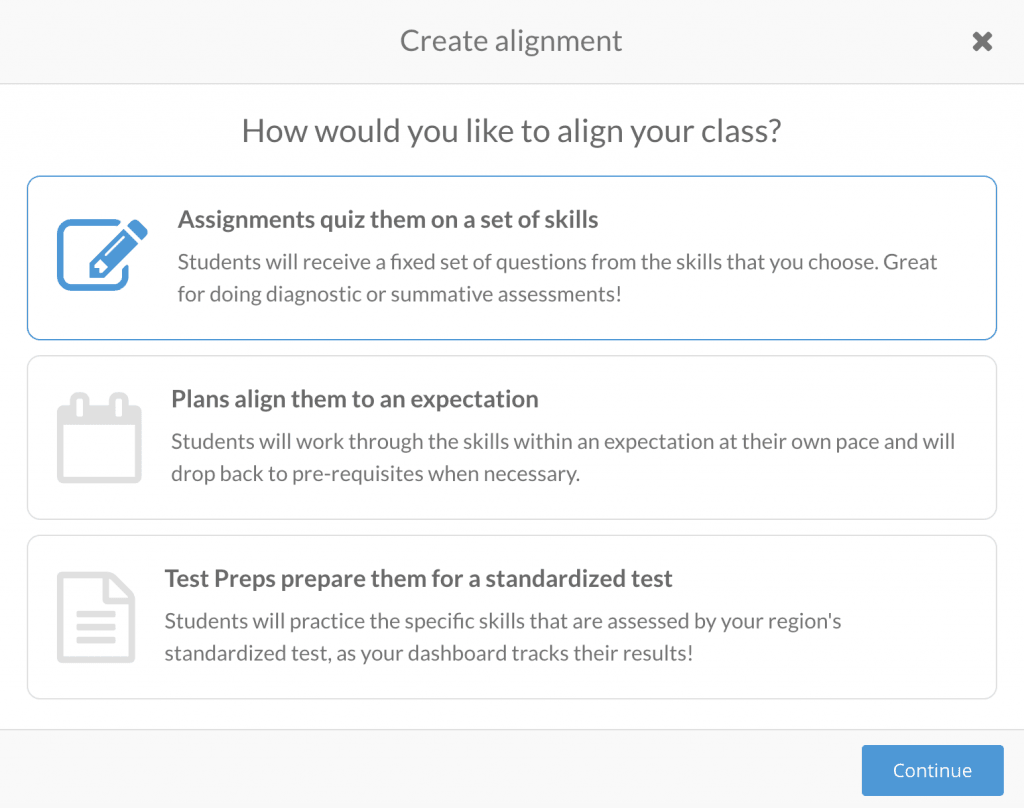Viewport: 1024px width, 808px height.
Task: Select the Assignments alignment option
Action: point(512,257)
